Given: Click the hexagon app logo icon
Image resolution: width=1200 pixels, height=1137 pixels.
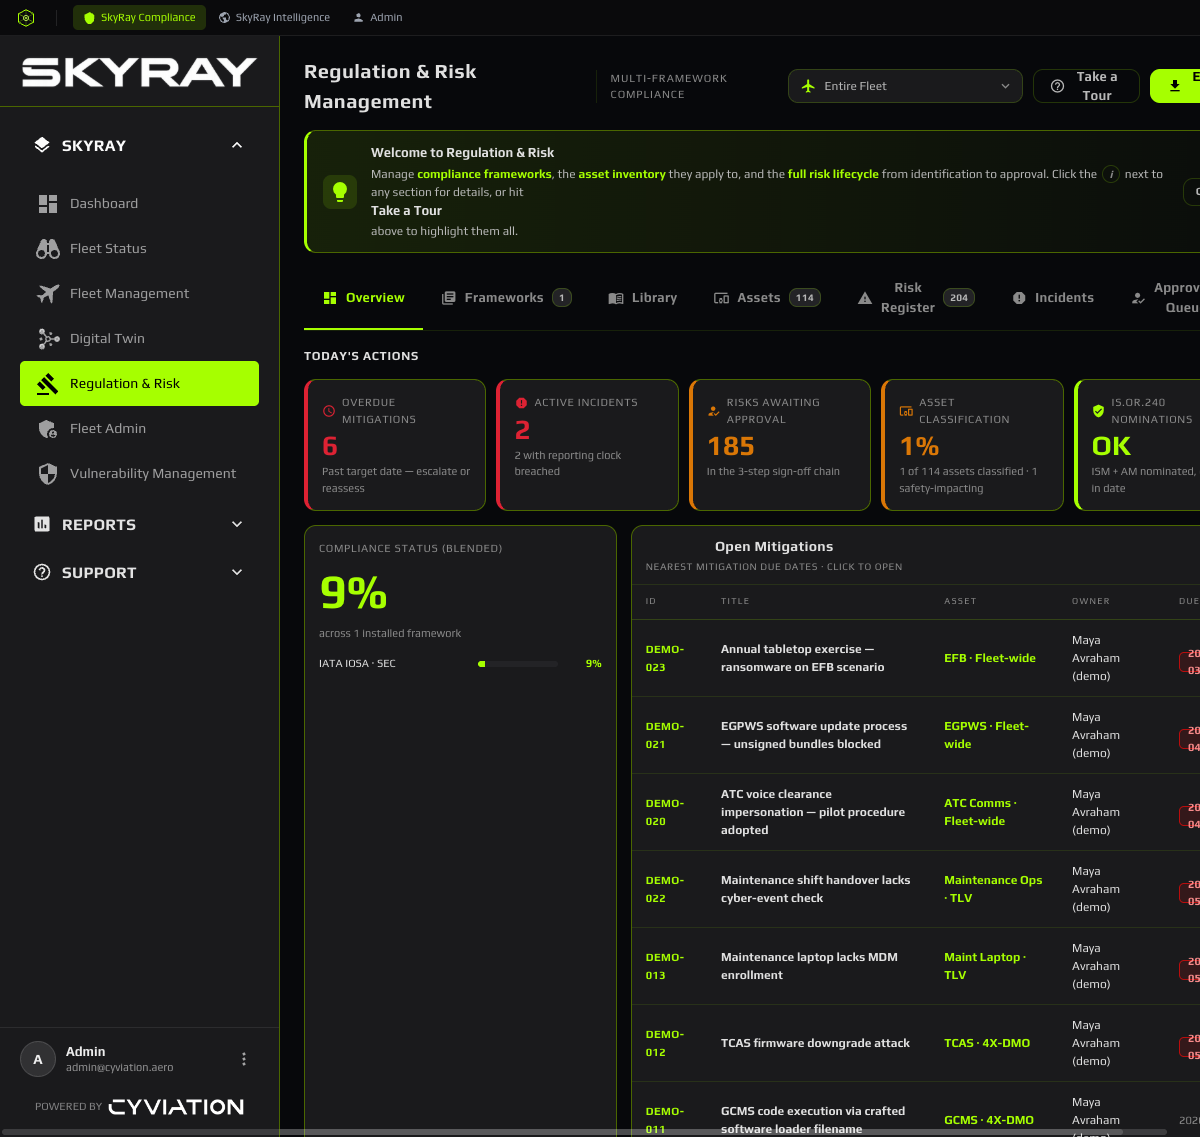Looking at the screenshot, I should [26, 17].
